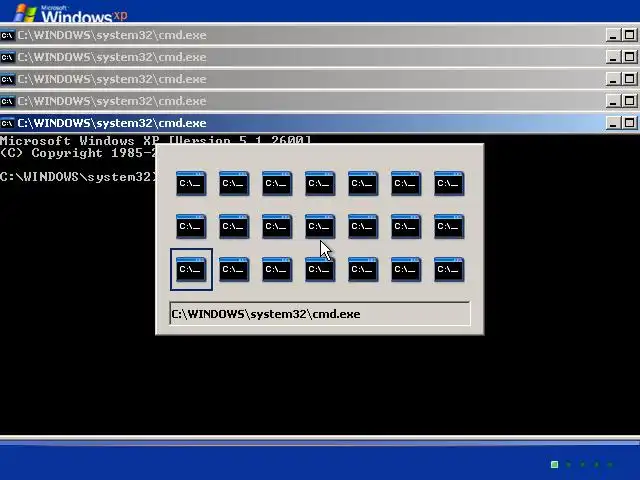The height and width of the screenshot is (480, 640).
Task: Pick third cmd icon in switcher's top row
Action: click(x=277, y=183)
